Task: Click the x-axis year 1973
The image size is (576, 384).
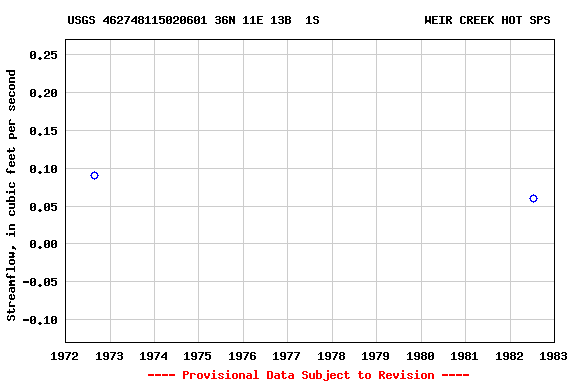Action: tap(109, 356)
